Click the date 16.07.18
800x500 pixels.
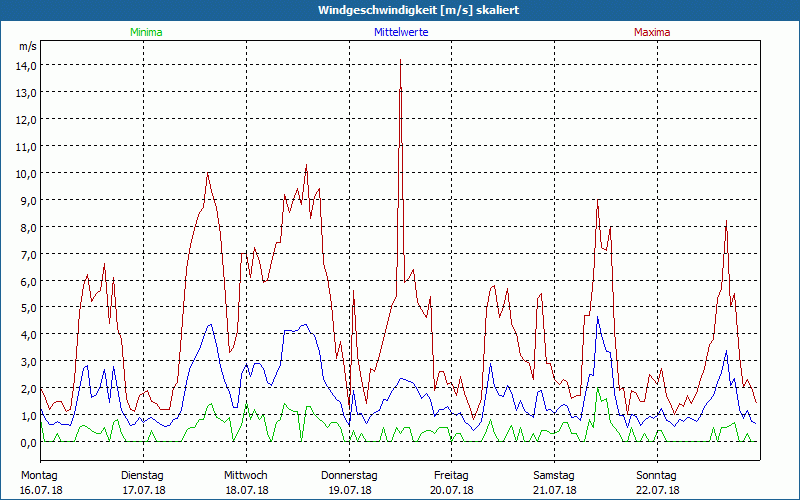tap(41, 490)
